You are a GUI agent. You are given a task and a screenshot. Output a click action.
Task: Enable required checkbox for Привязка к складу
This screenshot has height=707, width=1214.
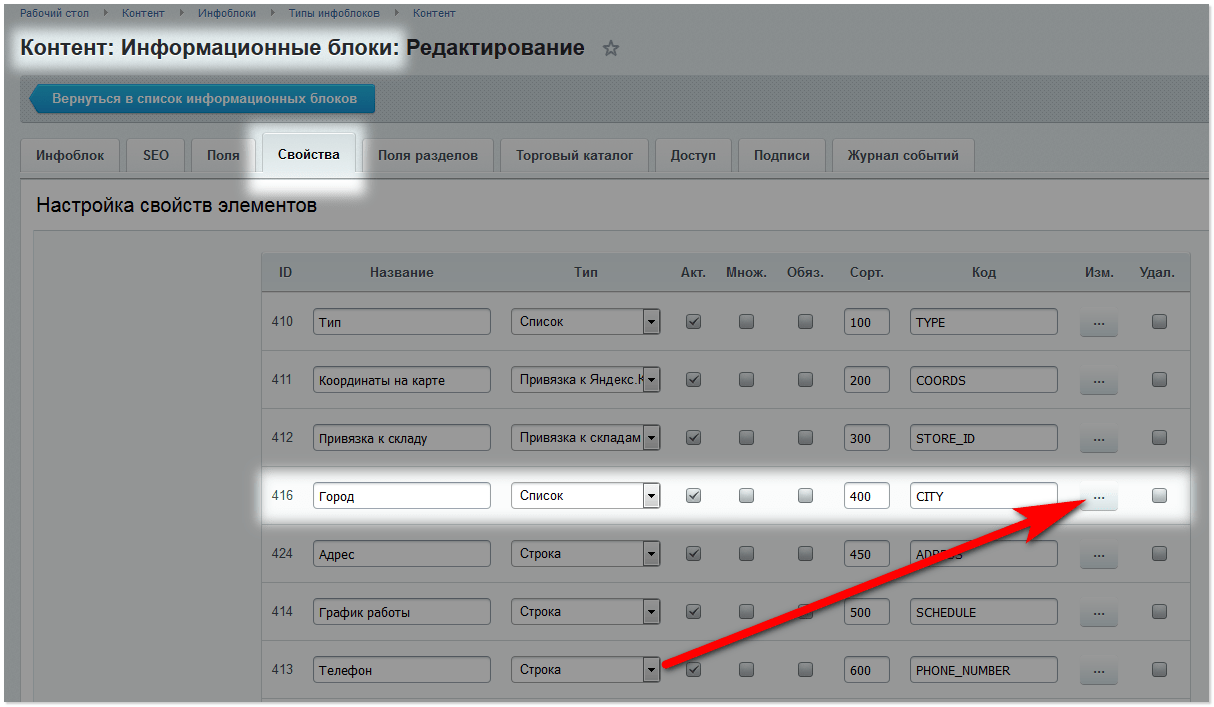805,437
